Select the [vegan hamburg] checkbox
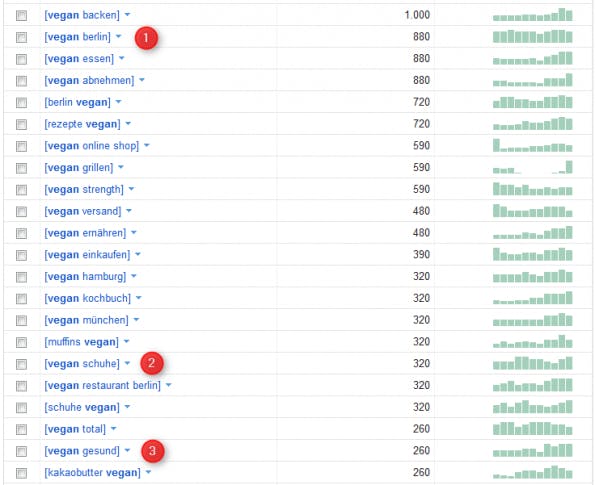The height and width of the screenshot is (485, 595). (x=21, y=277)
